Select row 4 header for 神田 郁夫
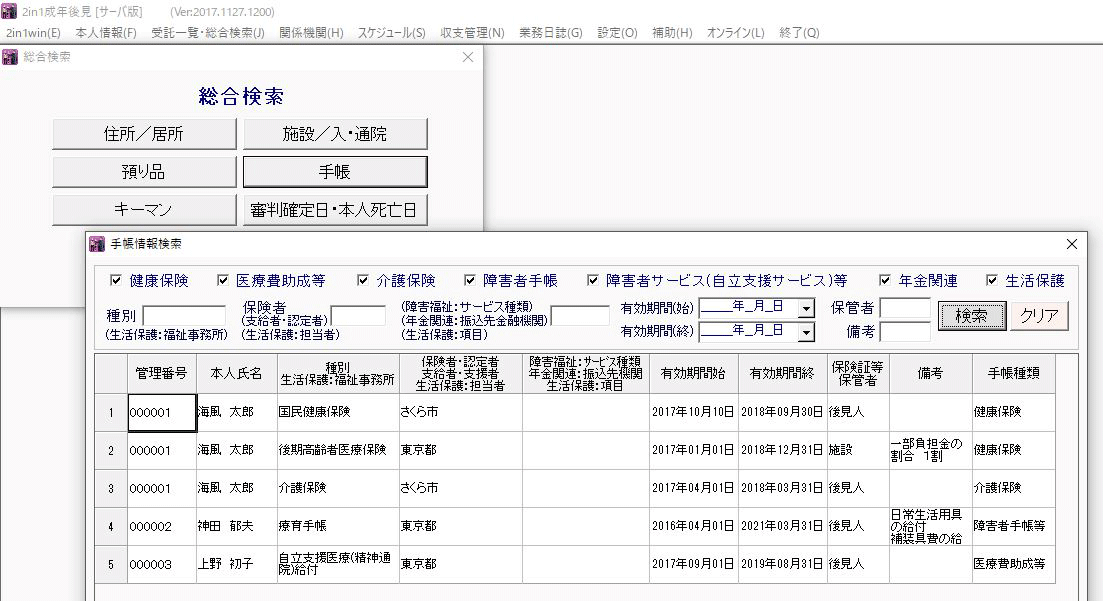1103x601 pixels. point(111,526)
